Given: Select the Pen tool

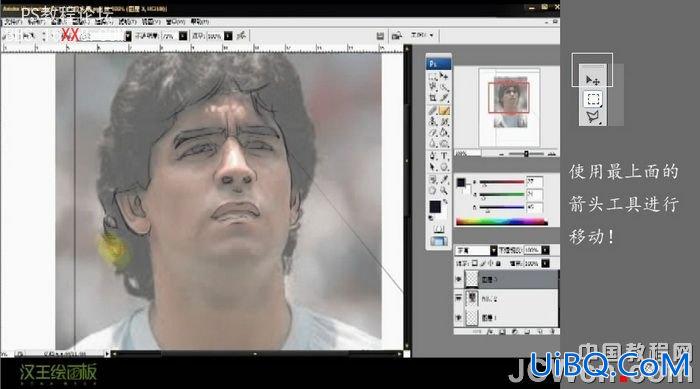Looking at the screenshot, I should click(x=433, y=156).
